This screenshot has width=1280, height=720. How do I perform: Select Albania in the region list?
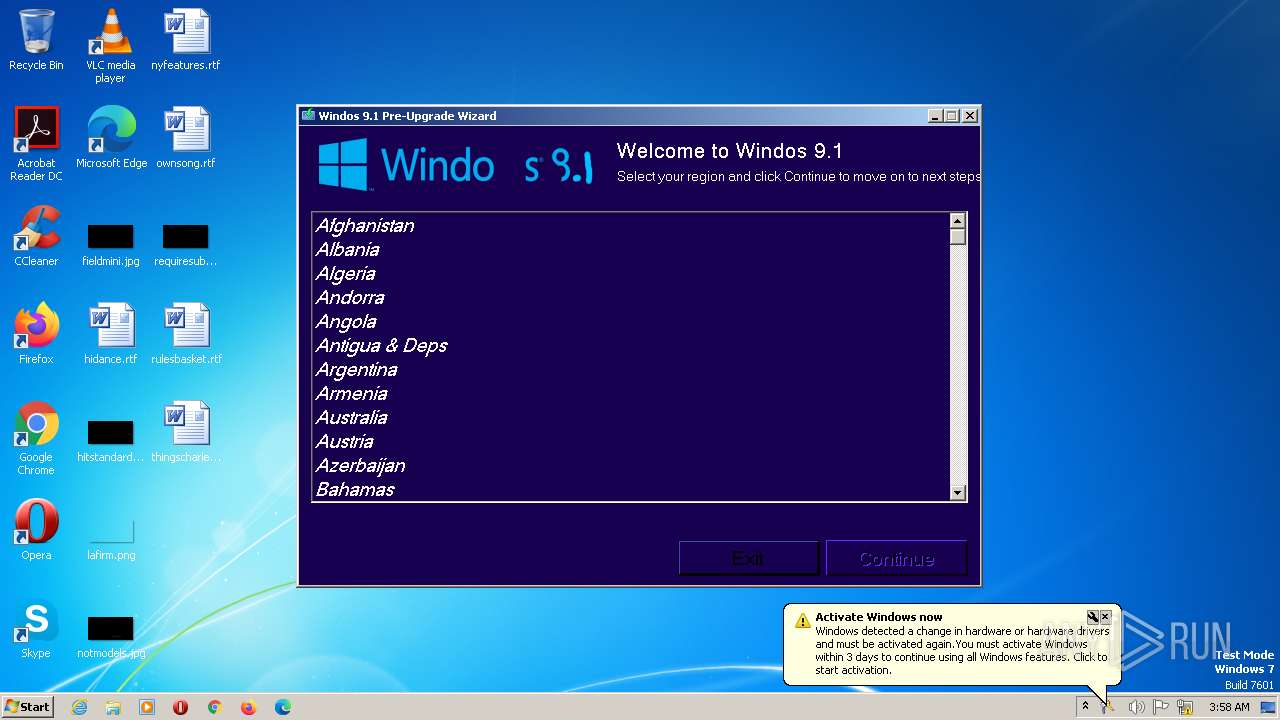point(631,250)
